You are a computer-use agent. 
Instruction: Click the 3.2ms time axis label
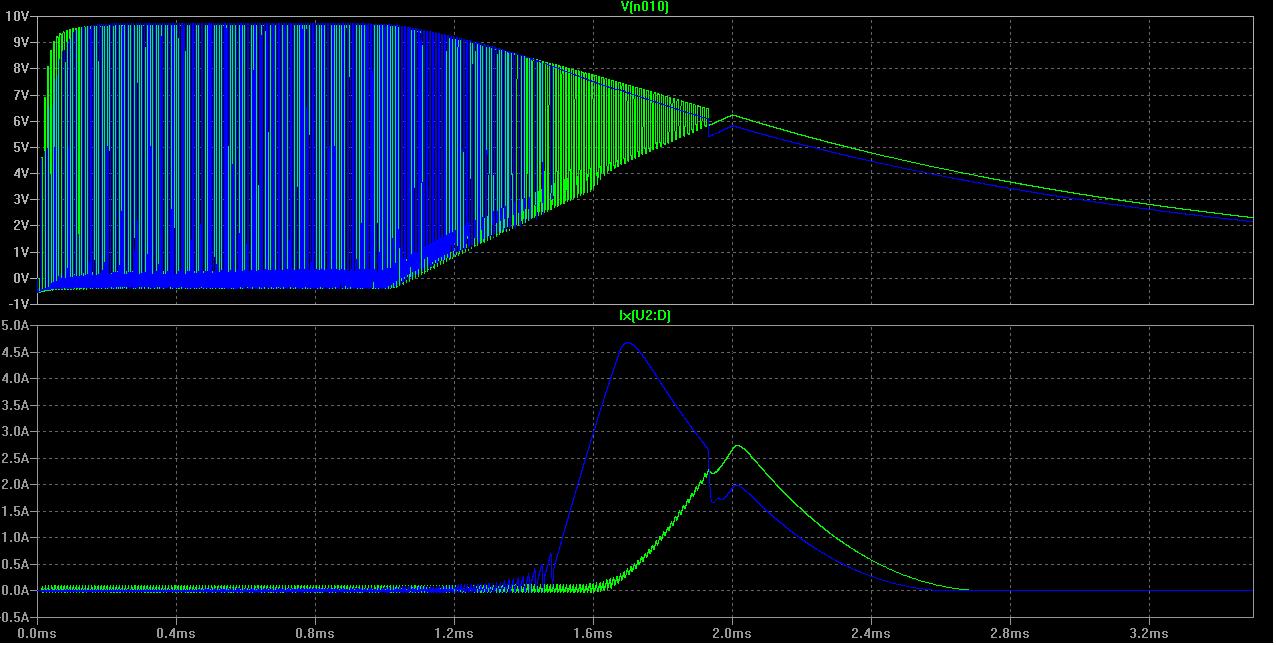click(x=1148, y=633)
